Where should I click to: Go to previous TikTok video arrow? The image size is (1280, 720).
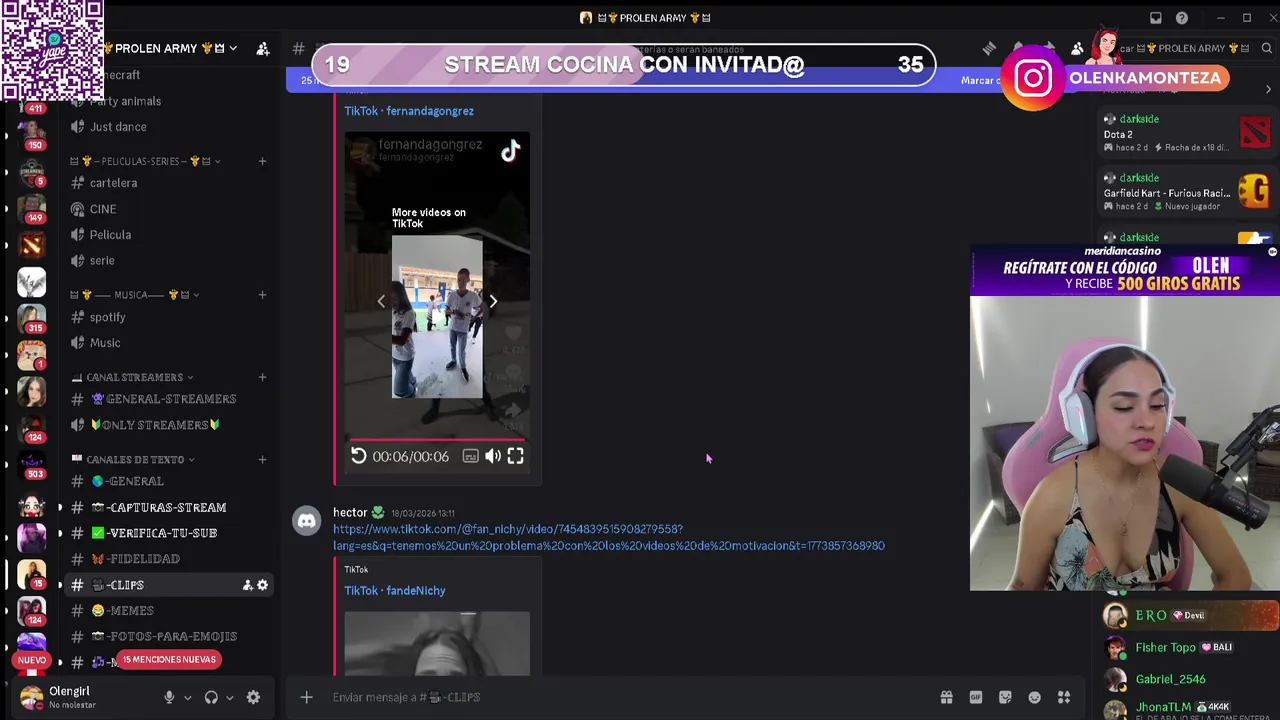[x=381, y=301]
